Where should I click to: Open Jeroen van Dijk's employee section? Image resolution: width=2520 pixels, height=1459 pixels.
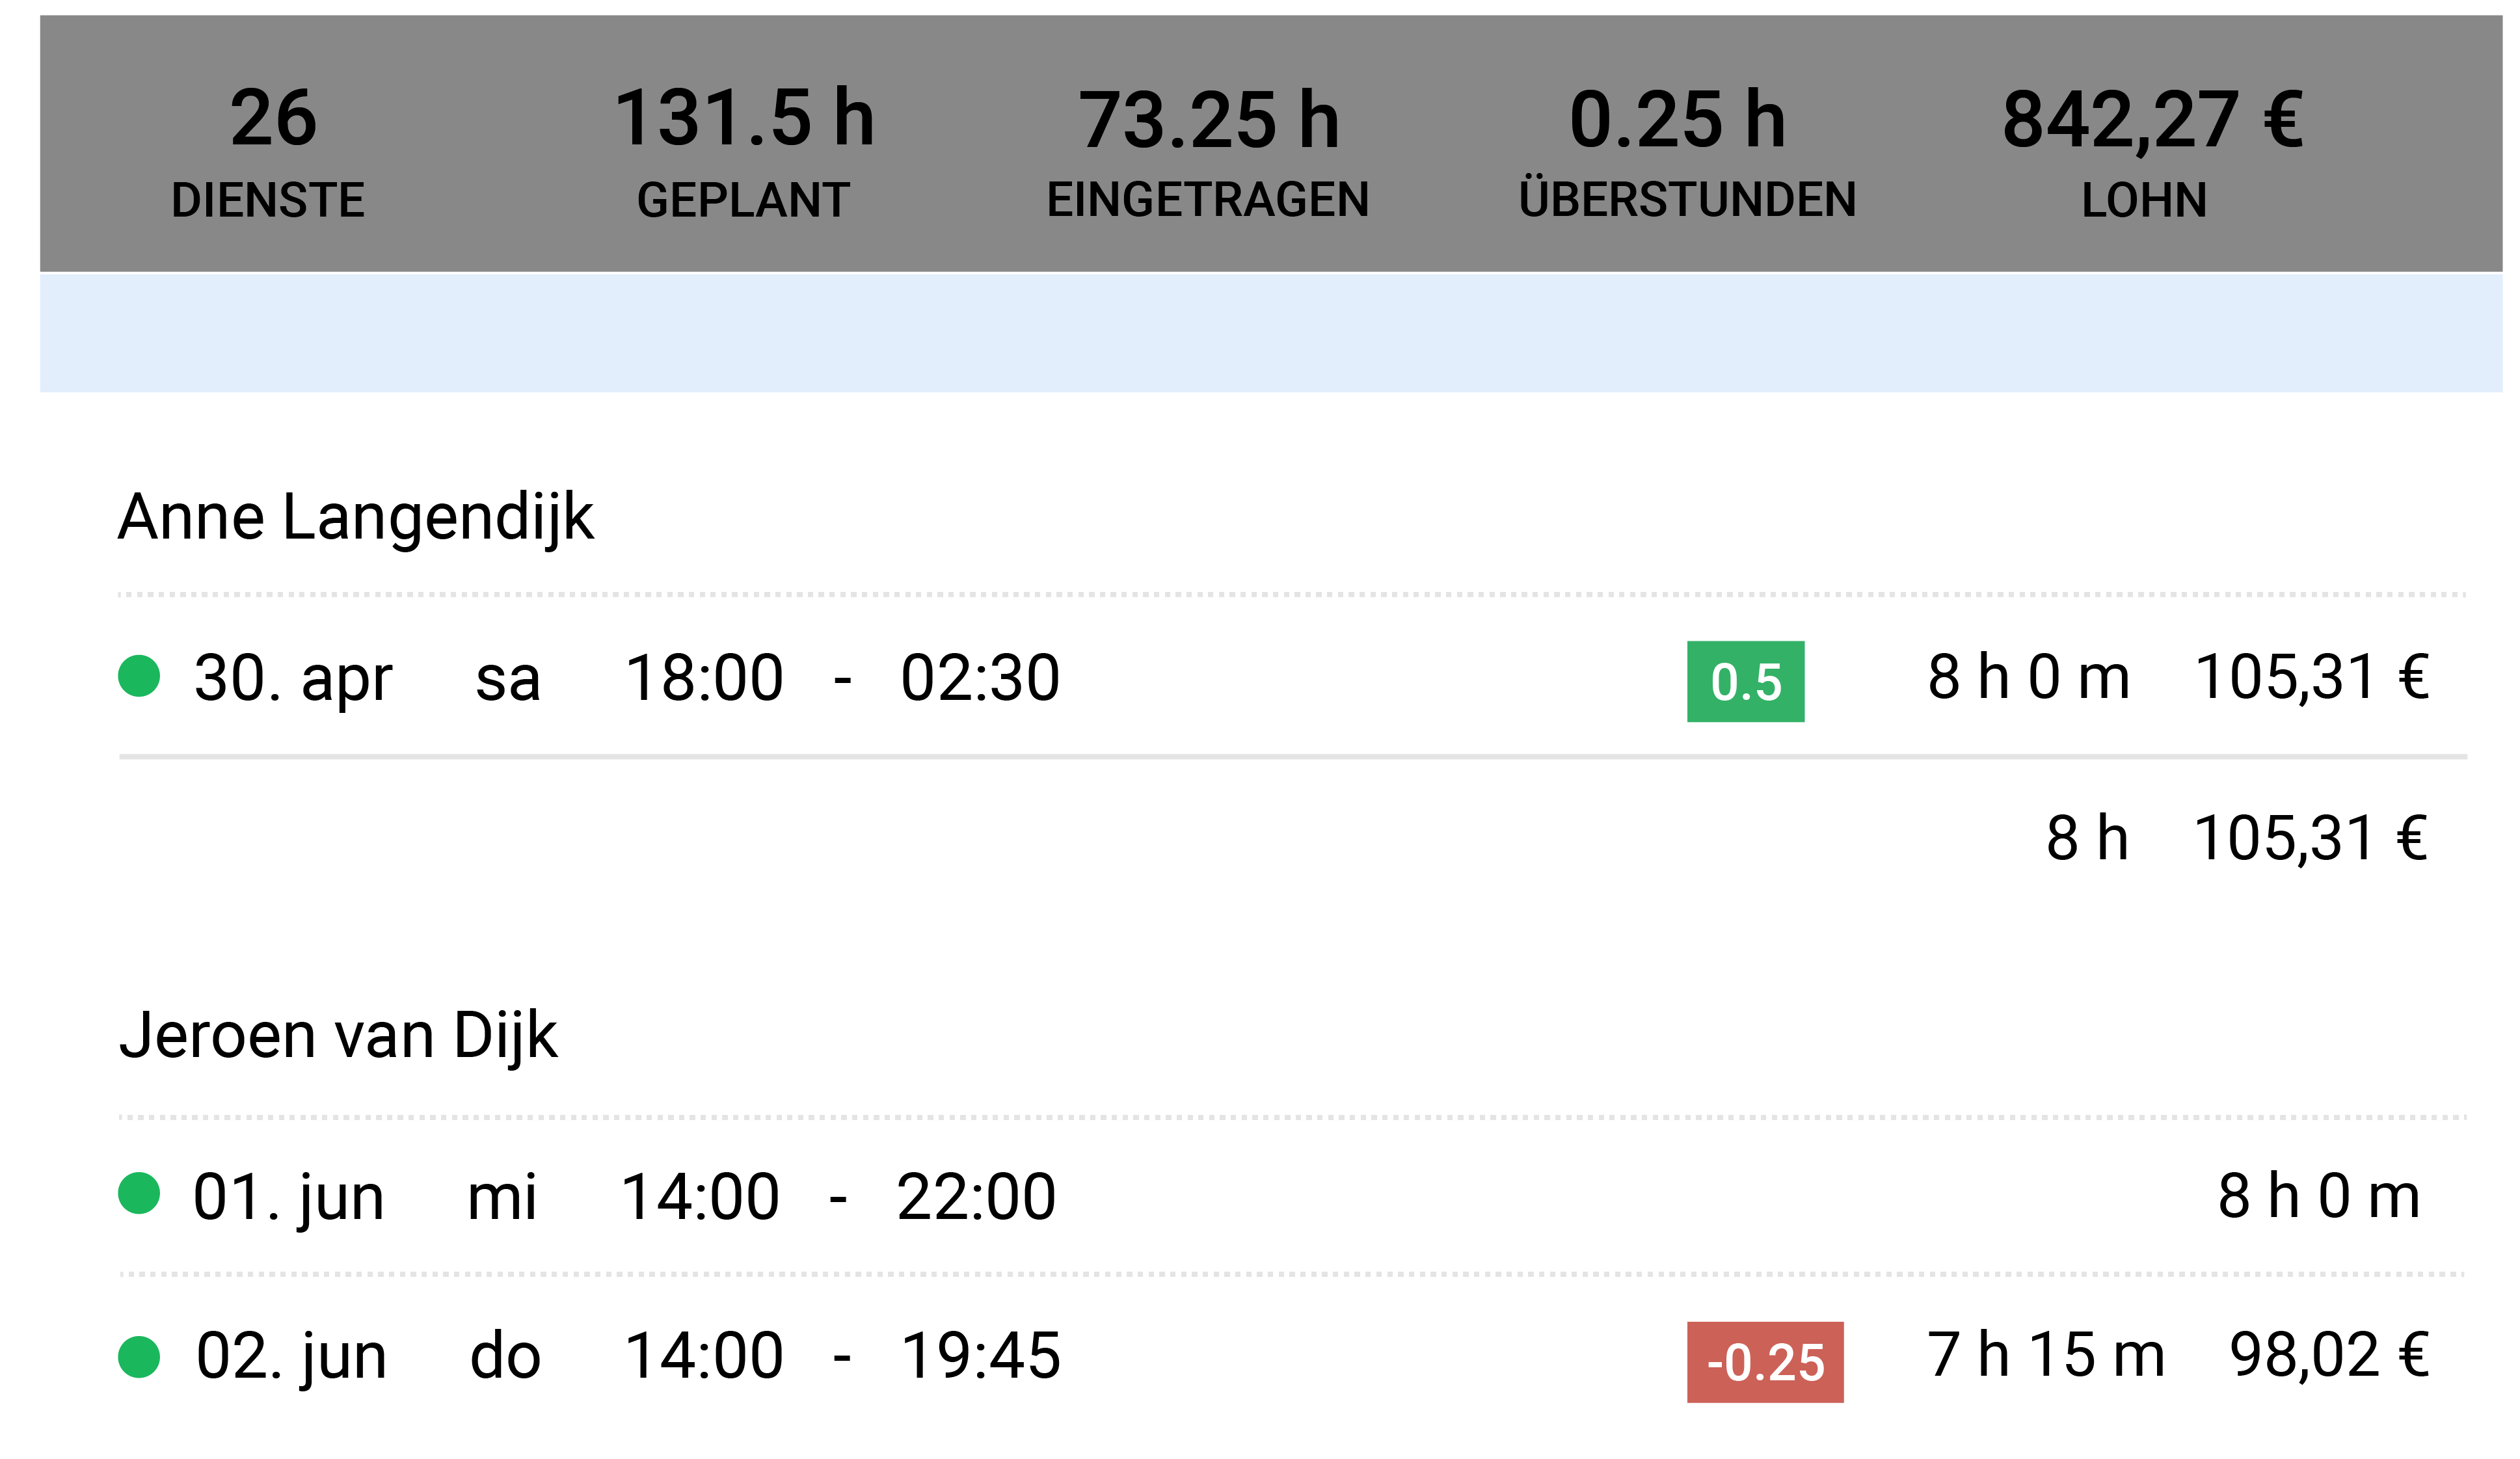(338, 1035)
